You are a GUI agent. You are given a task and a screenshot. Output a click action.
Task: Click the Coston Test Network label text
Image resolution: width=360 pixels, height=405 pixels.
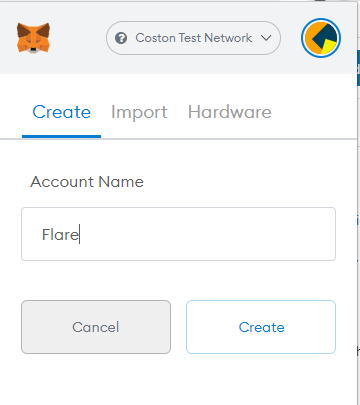pos(194,38)
